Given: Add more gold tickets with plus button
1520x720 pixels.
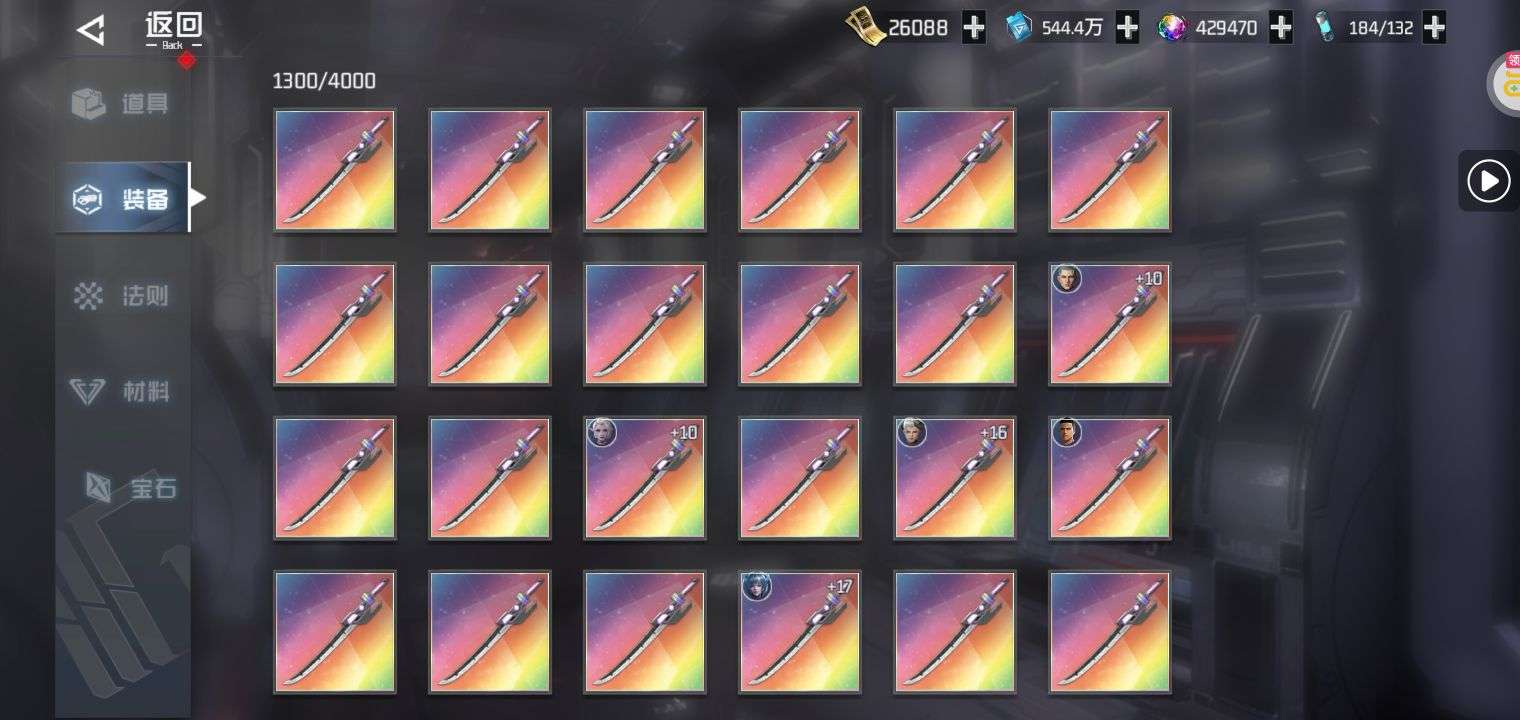Looking at the screenshot, I should click(x=973, y=28).
